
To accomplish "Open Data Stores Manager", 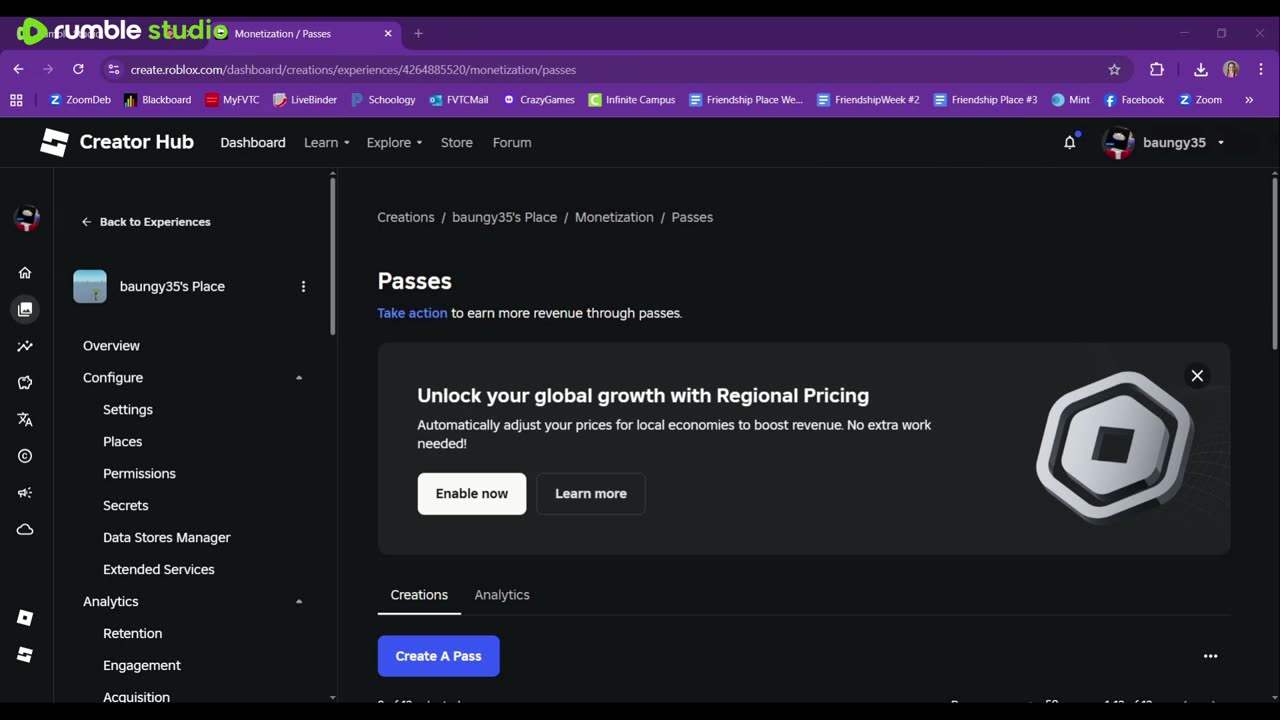I will pos(167,538).
